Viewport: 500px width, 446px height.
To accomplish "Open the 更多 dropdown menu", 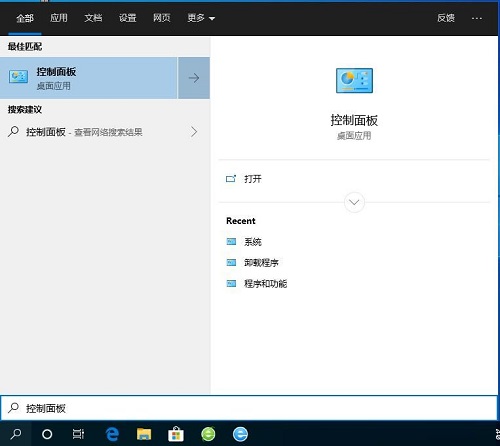I will [x=201, y=18].
